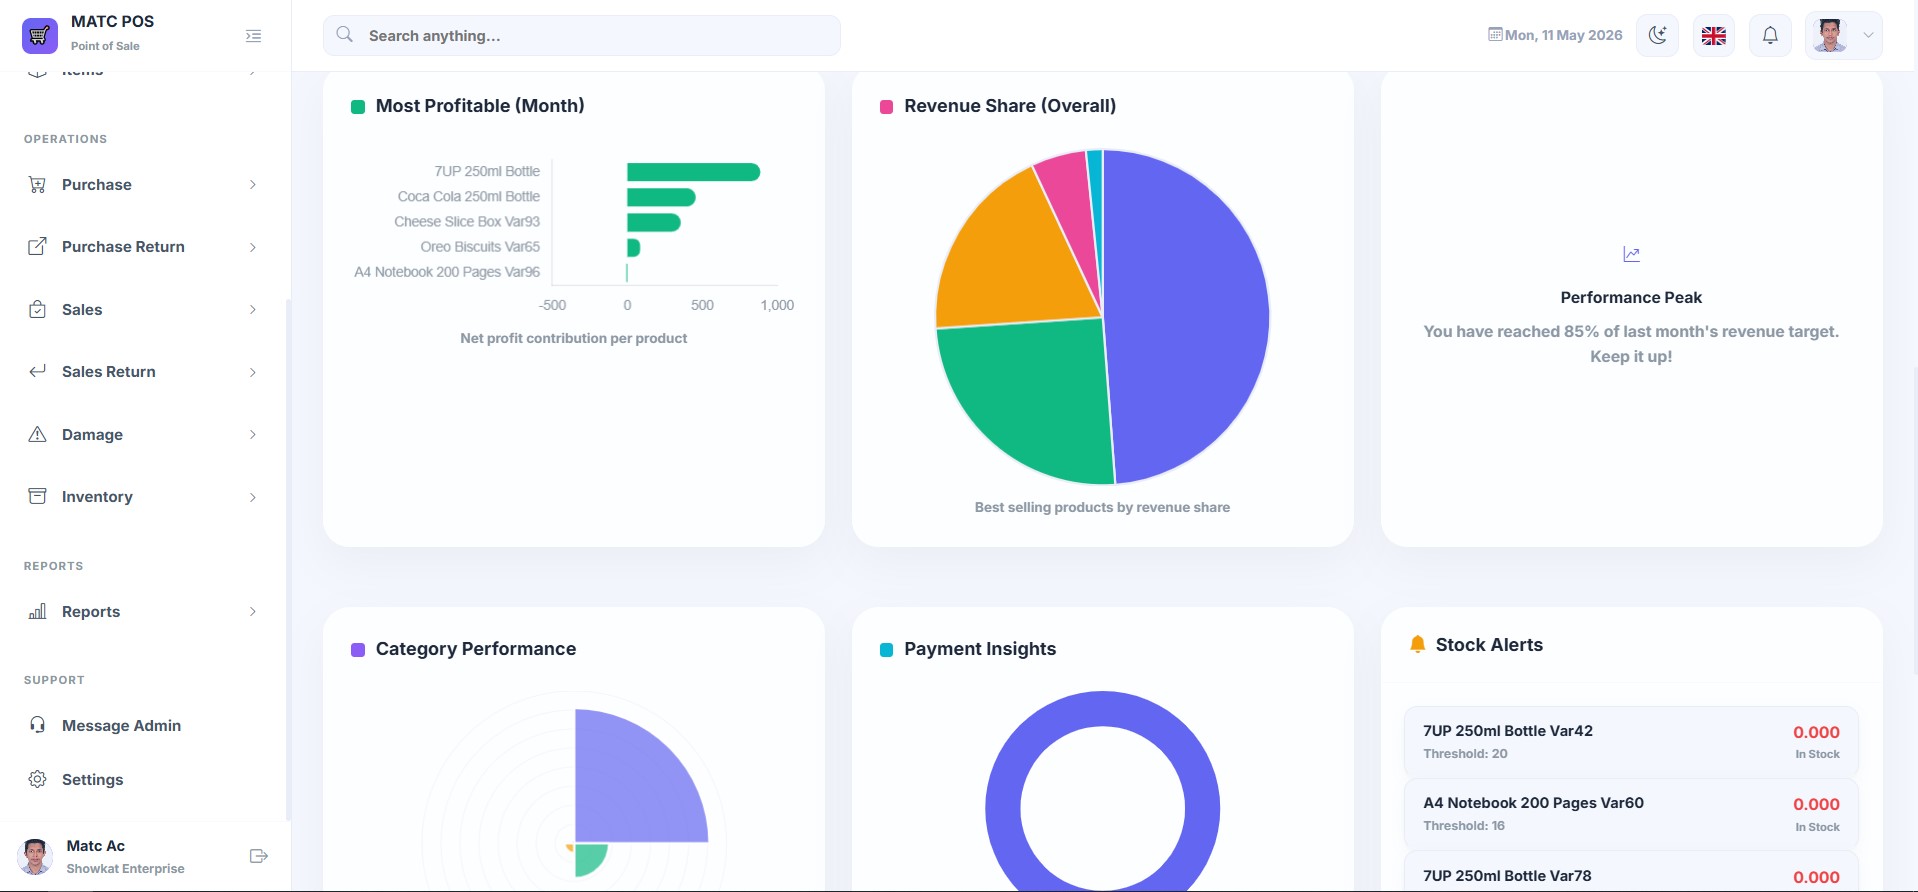Click the A4 Notebook 200 Pages Var96 label
Image resolution: width=1918 pixels, height=892 pixels.
[447, 272]
